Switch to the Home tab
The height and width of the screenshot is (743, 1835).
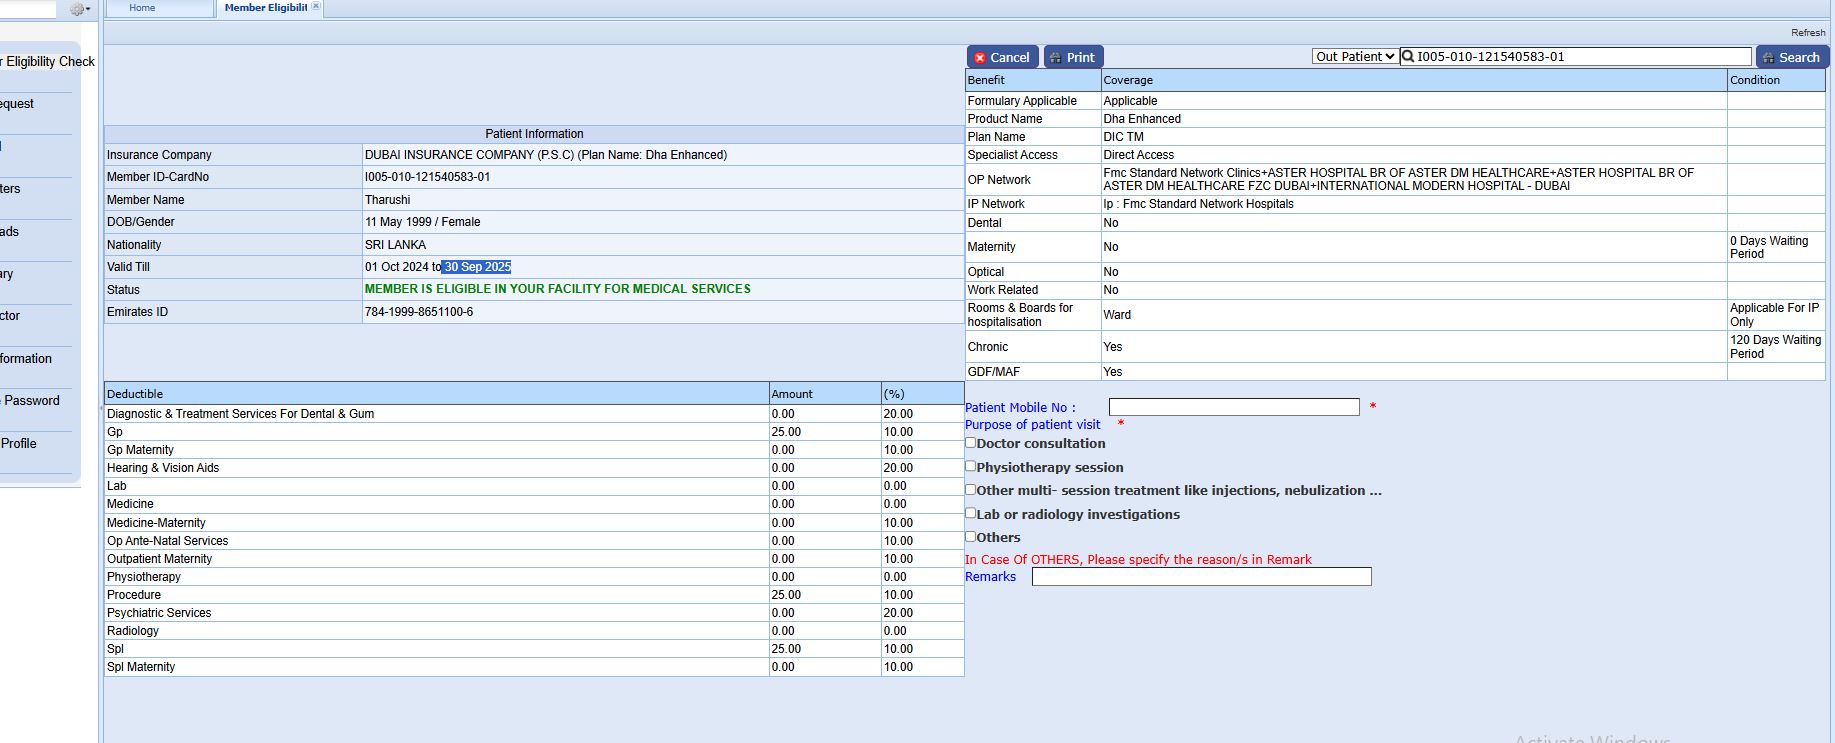[143, 8]
